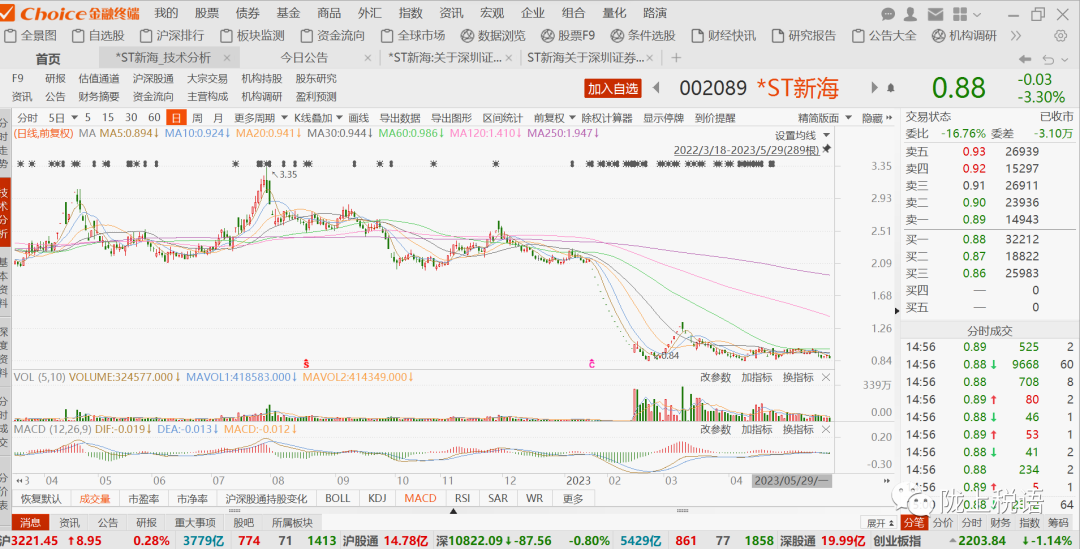Open 沪深排行 toolbar item
The width and height of the screenshot is (1080, 549).
[172, 35]
